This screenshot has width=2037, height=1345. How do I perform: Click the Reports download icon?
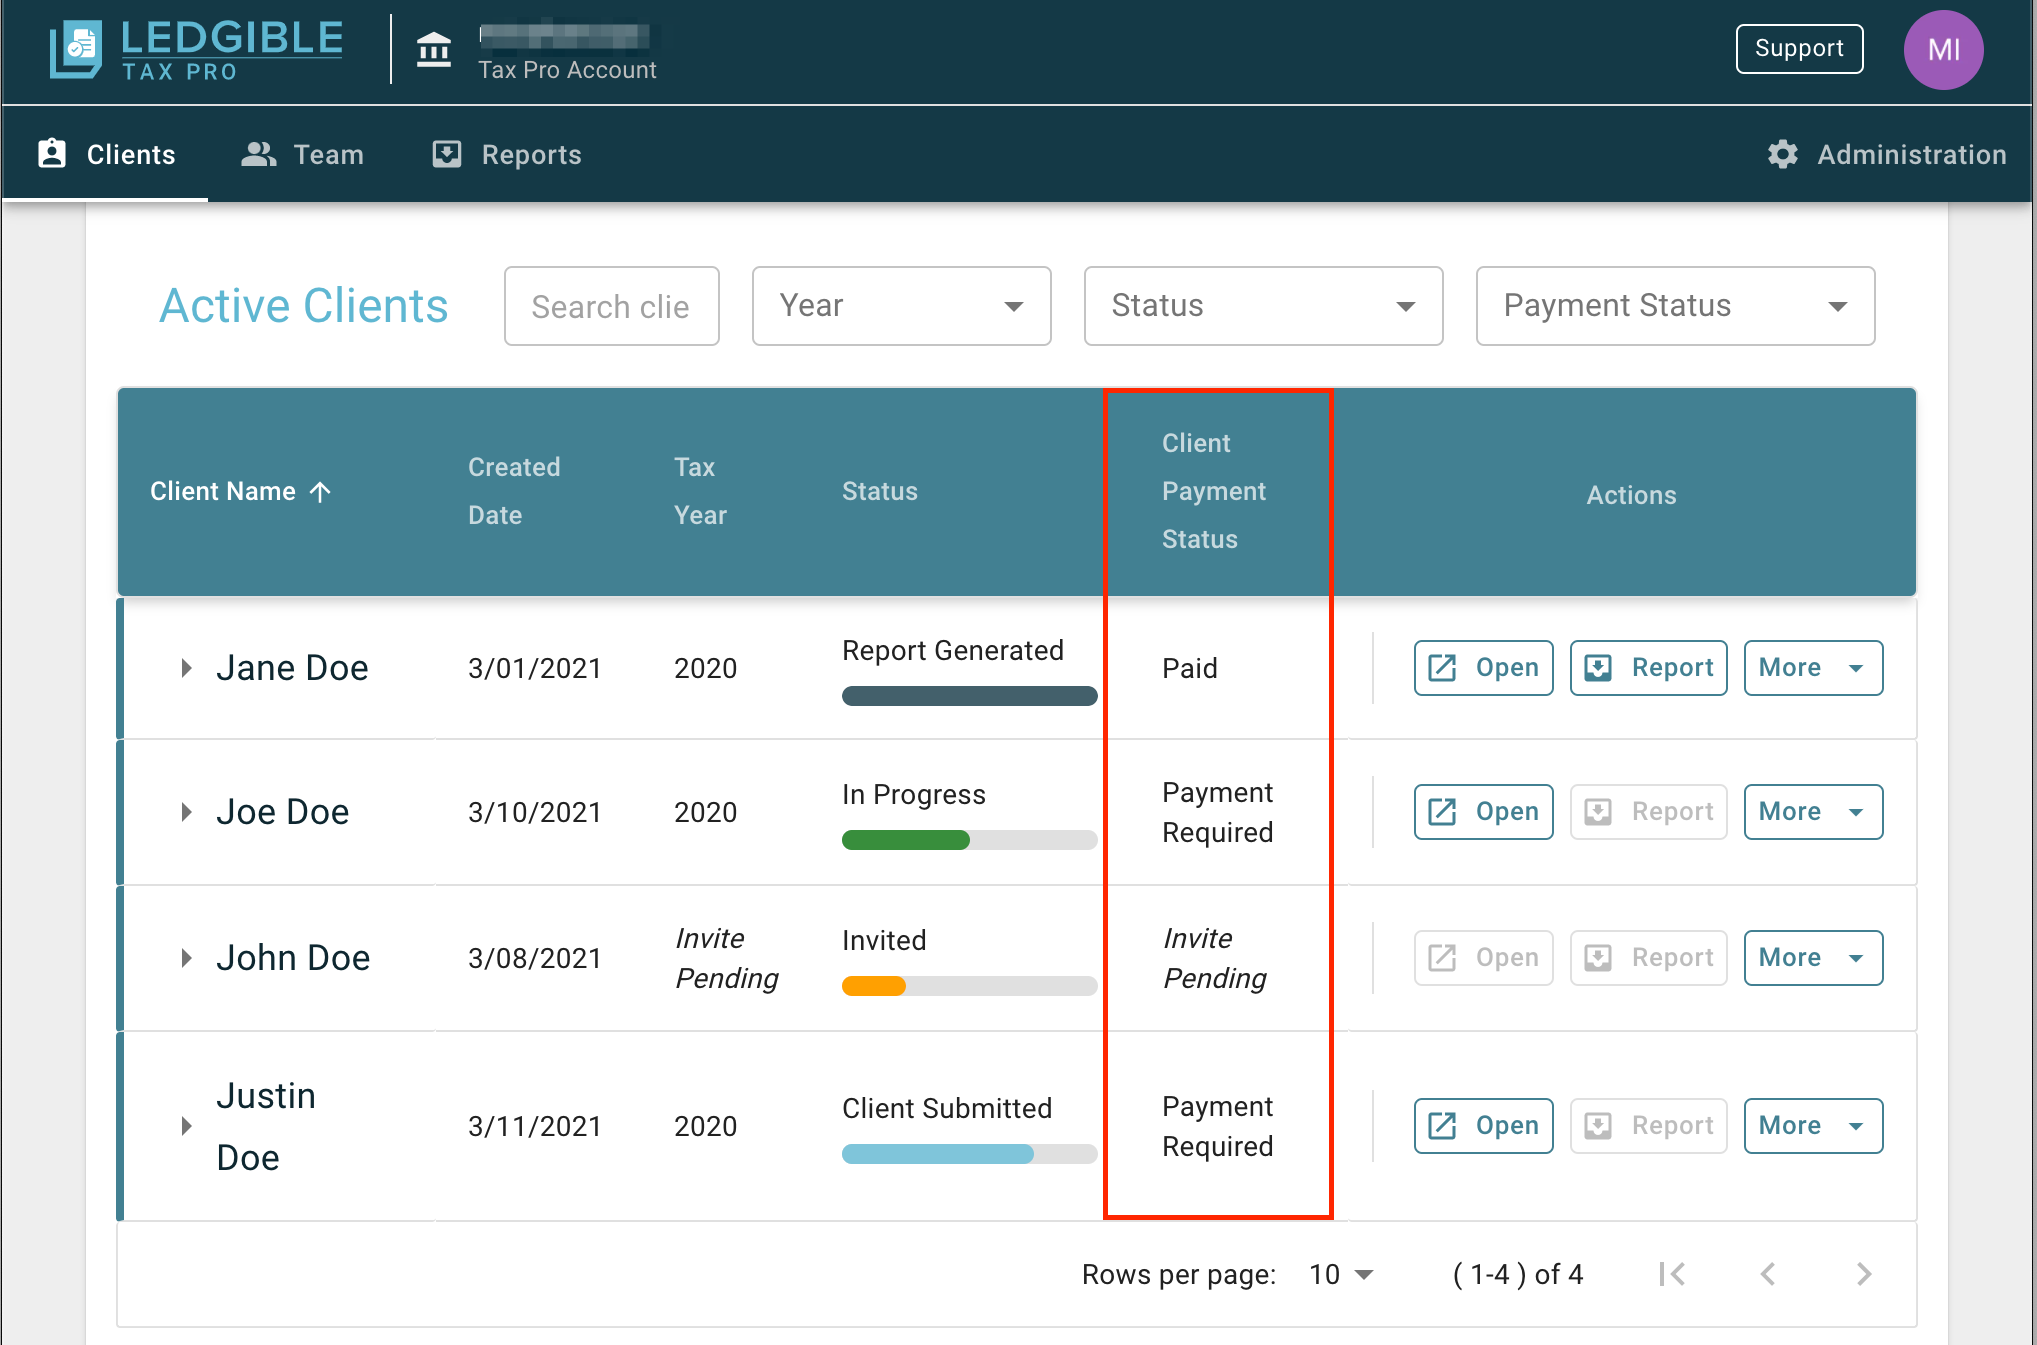pos(446,154)
